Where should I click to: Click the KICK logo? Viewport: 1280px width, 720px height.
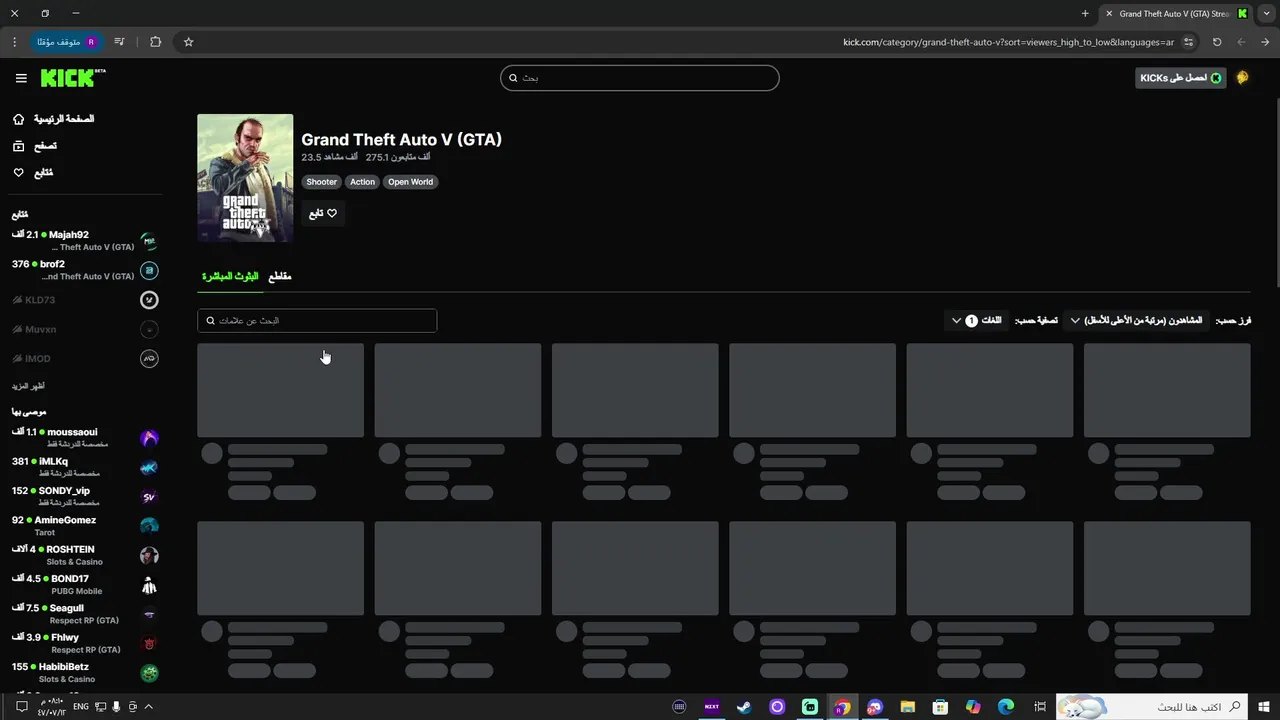click(x=73, y=78)
